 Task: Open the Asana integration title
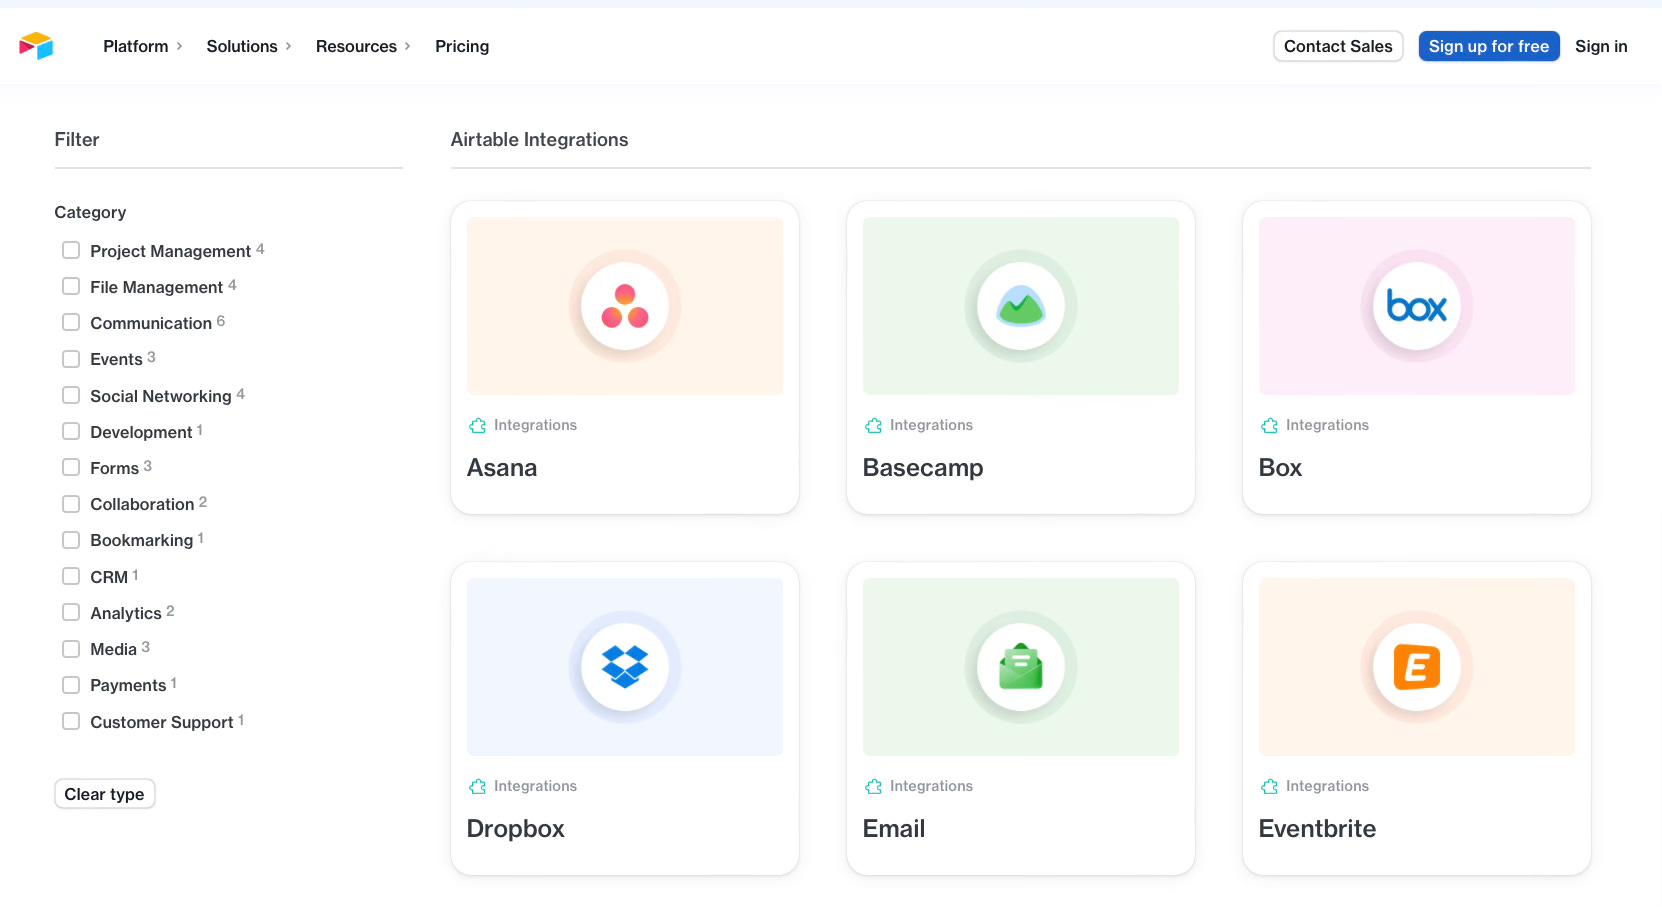(502, 468)
